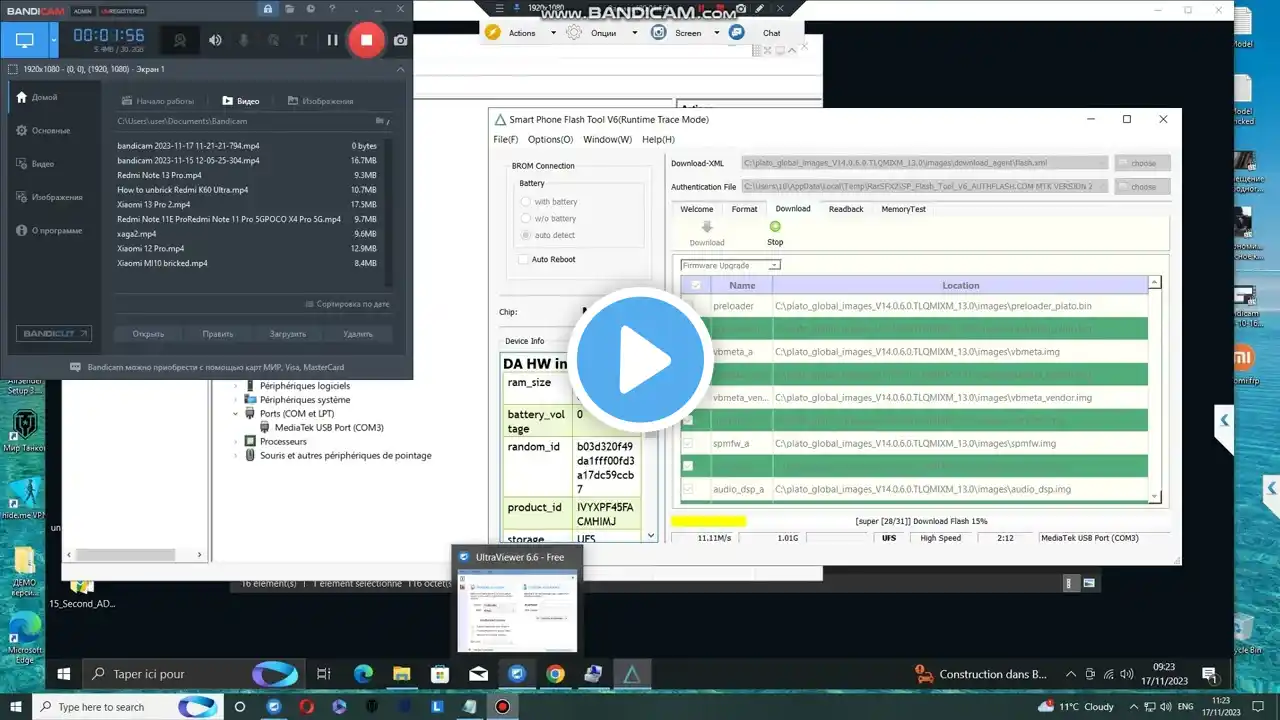Open the Опции dropdown in UltraViewer toolbar
1280x720 pixels.
pyautogui.click(x=634, y=33)
